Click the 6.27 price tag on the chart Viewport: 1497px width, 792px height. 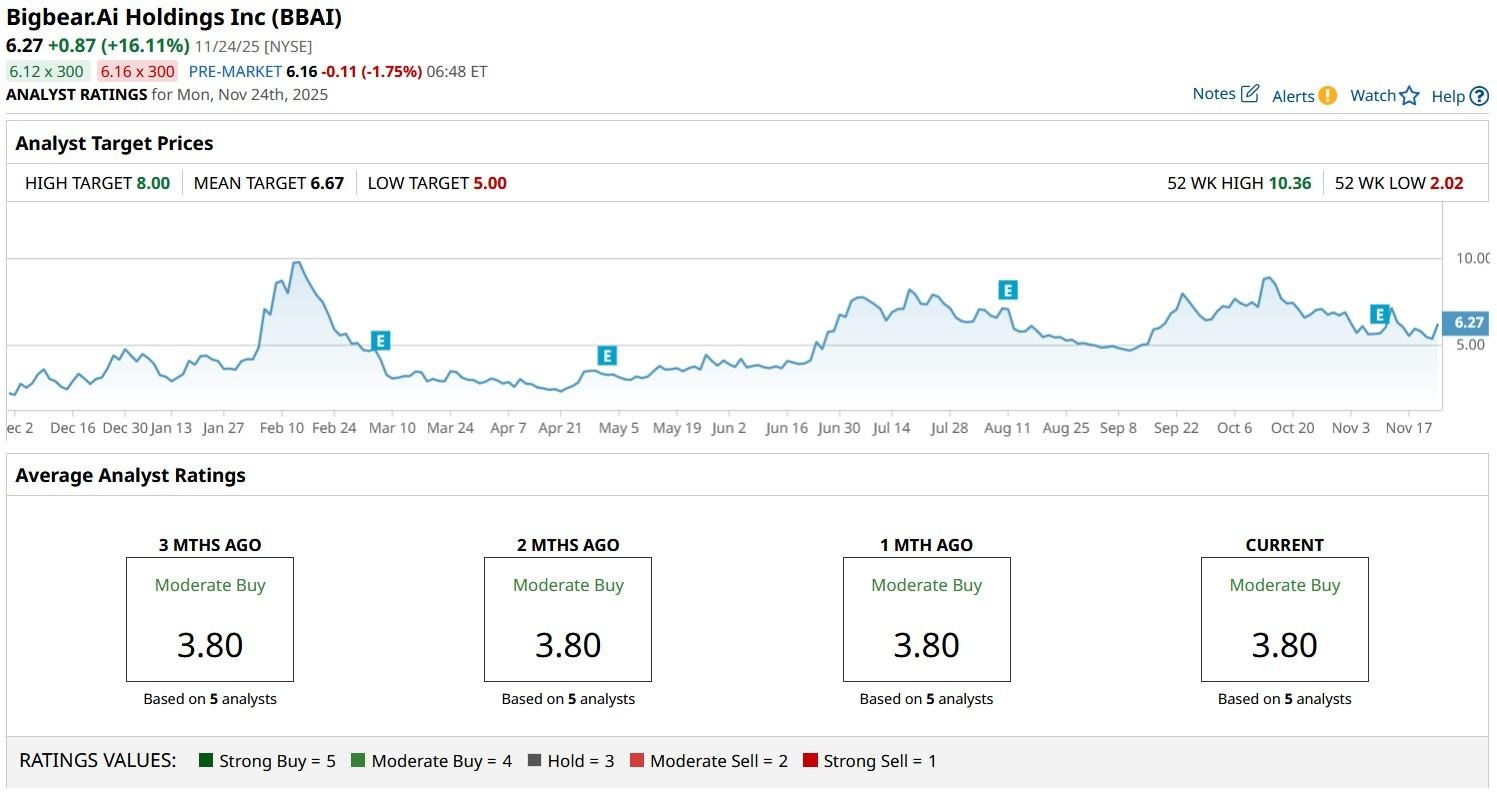[1466, 322]
